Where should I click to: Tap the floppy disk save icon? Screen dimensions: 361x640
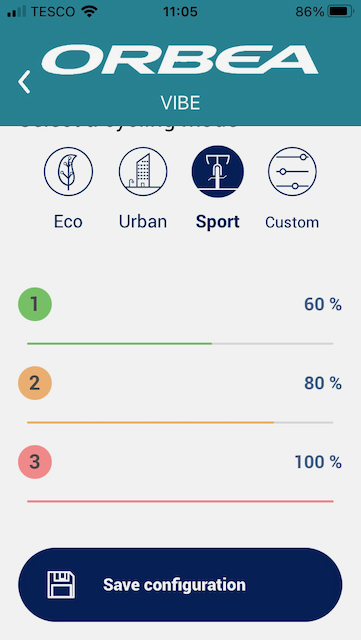(61, 585)
